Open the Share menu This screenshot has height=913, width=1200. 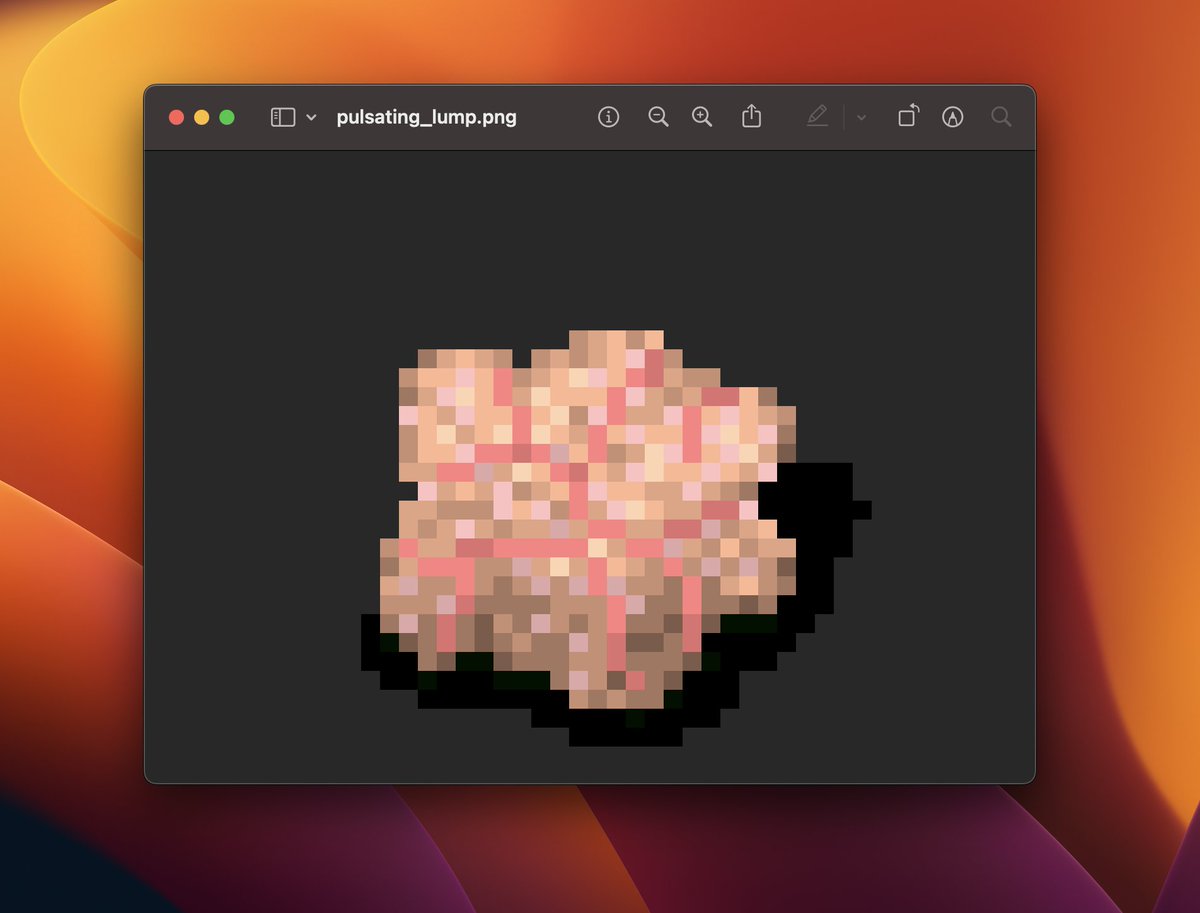(751, 117)
